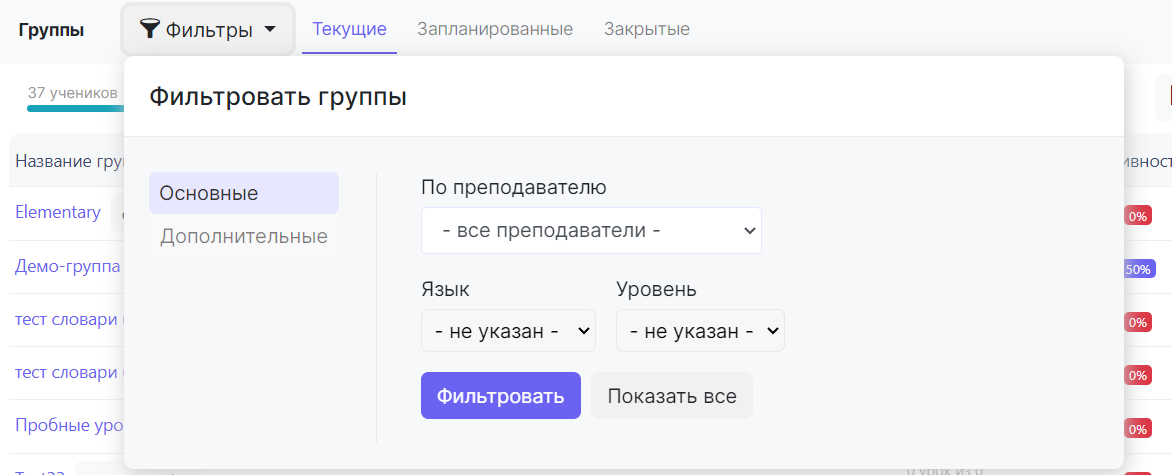Screen dimensions: 1172x475
Task: Switch to the Текущие tab
Action: click(349, 29)
